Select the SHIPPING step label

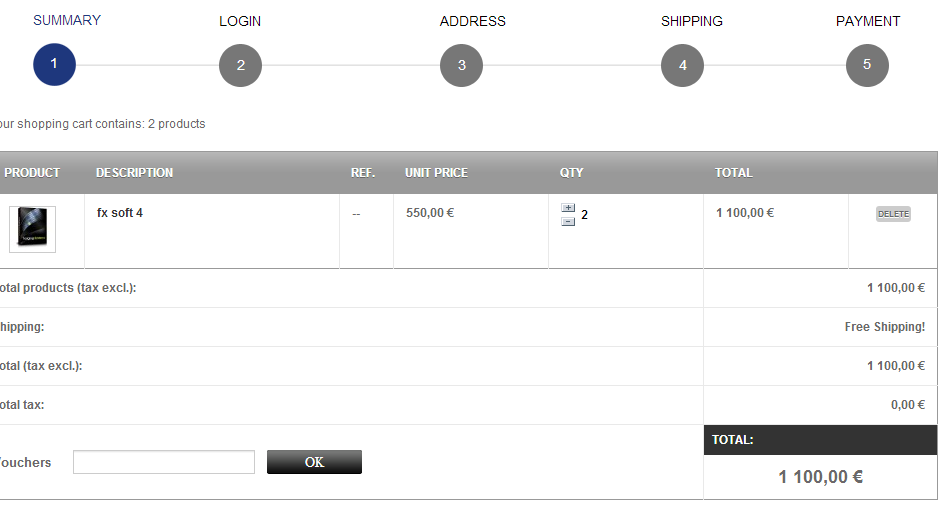pyautogui.click(x=692, y=21)
